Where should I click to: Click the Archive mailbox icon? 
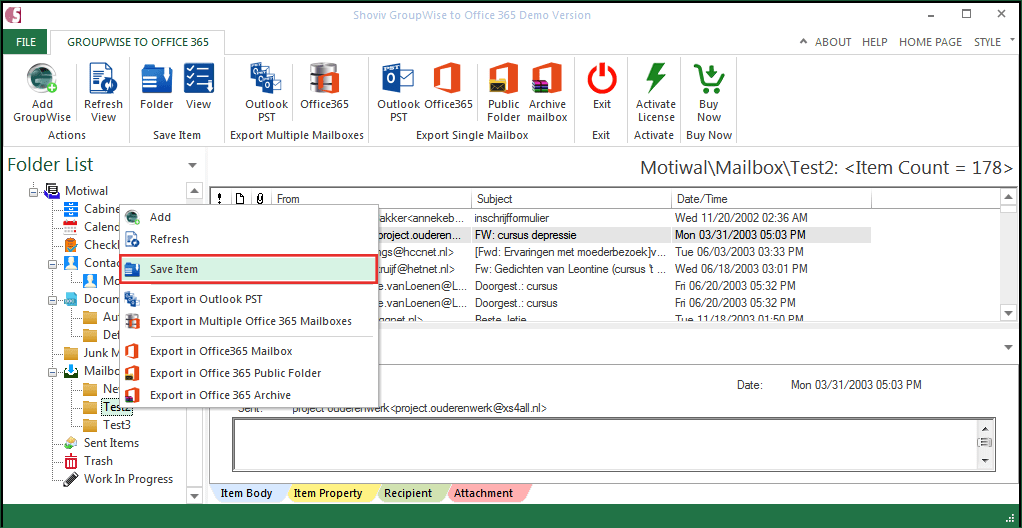[547, 80]
